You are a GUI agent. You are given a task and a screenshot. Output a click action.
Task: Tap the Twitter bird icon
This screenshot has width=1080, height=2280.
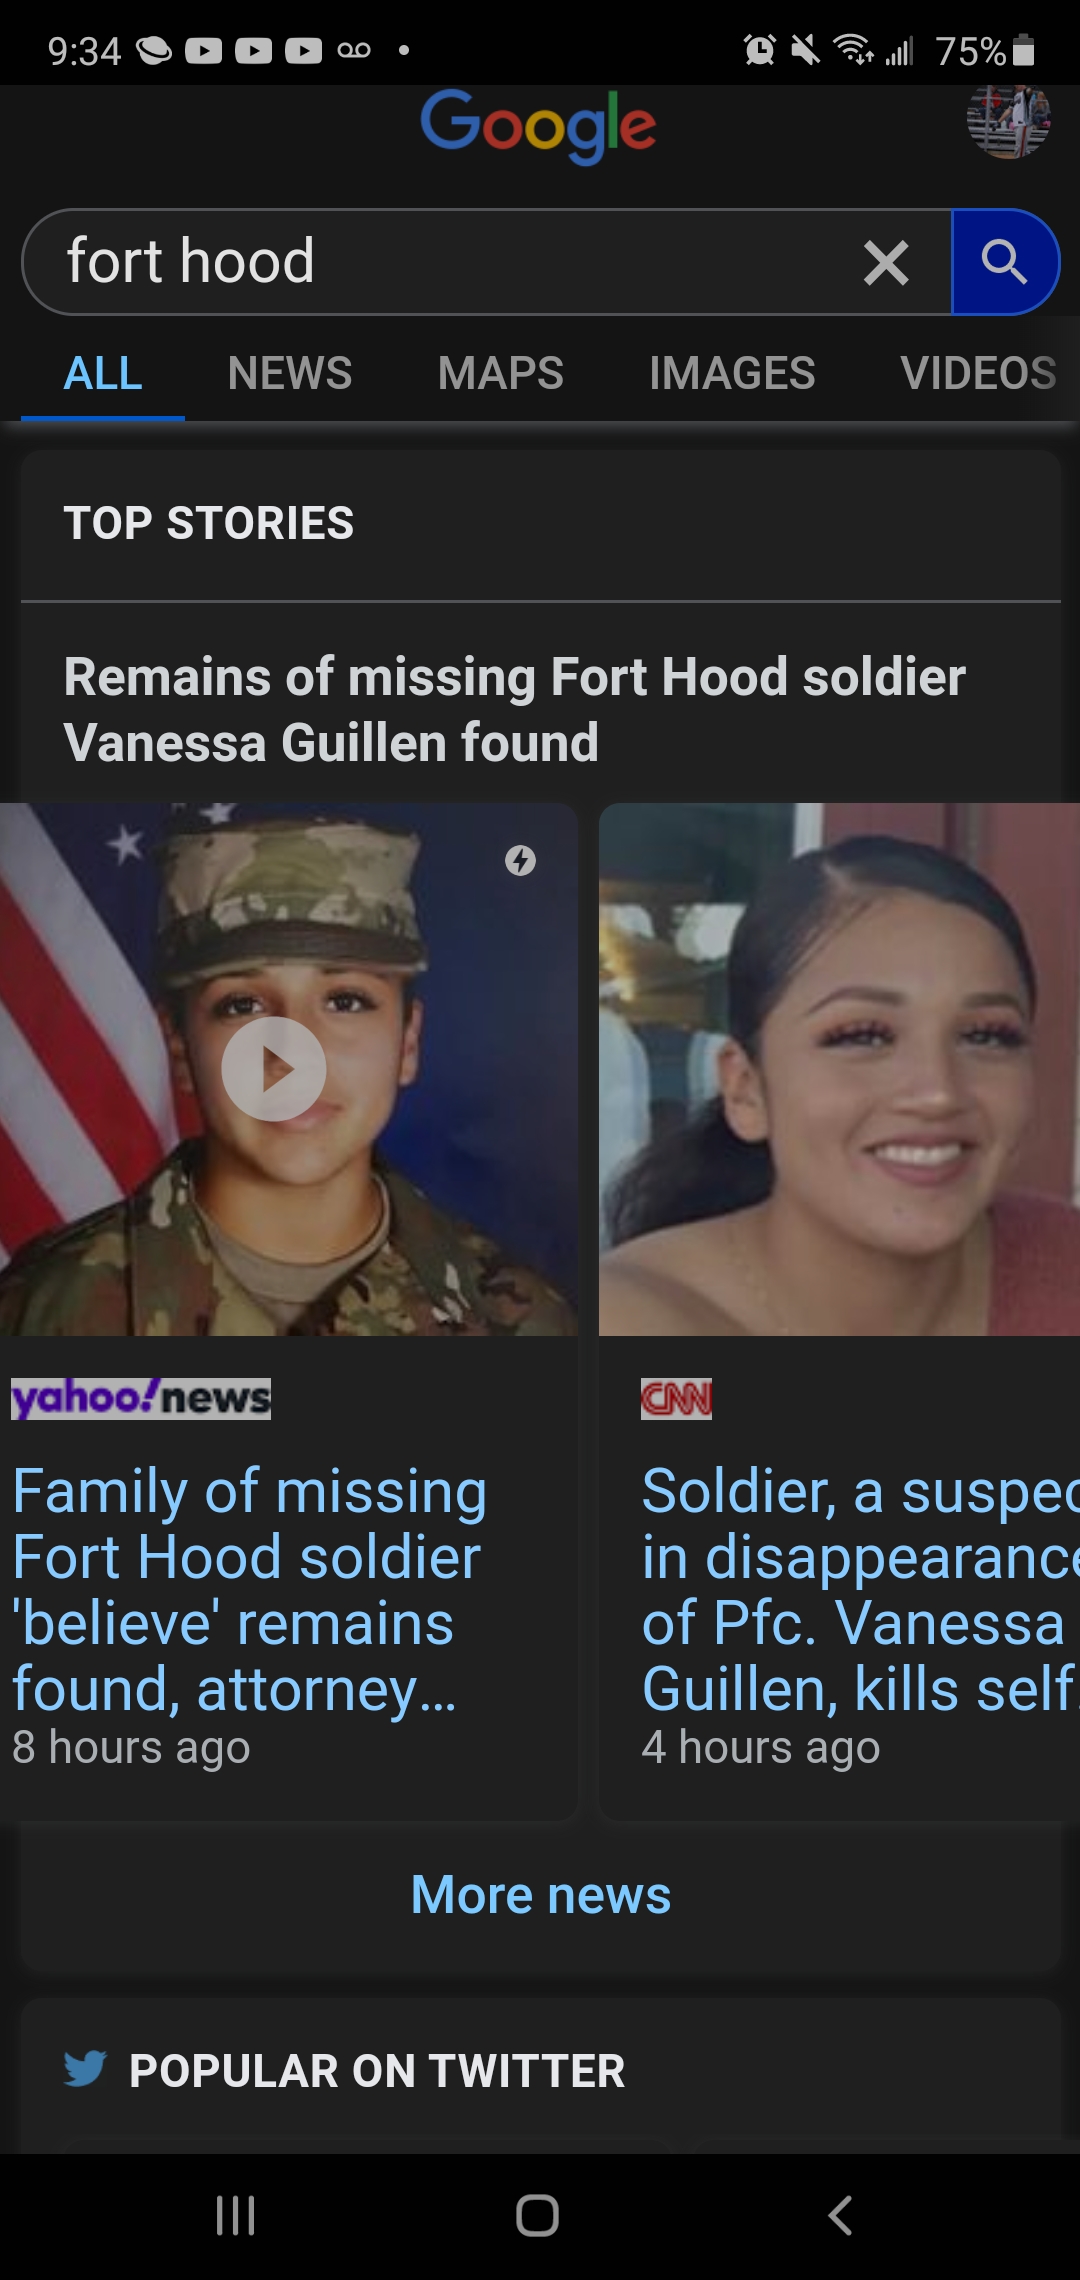coord(85,2069)
